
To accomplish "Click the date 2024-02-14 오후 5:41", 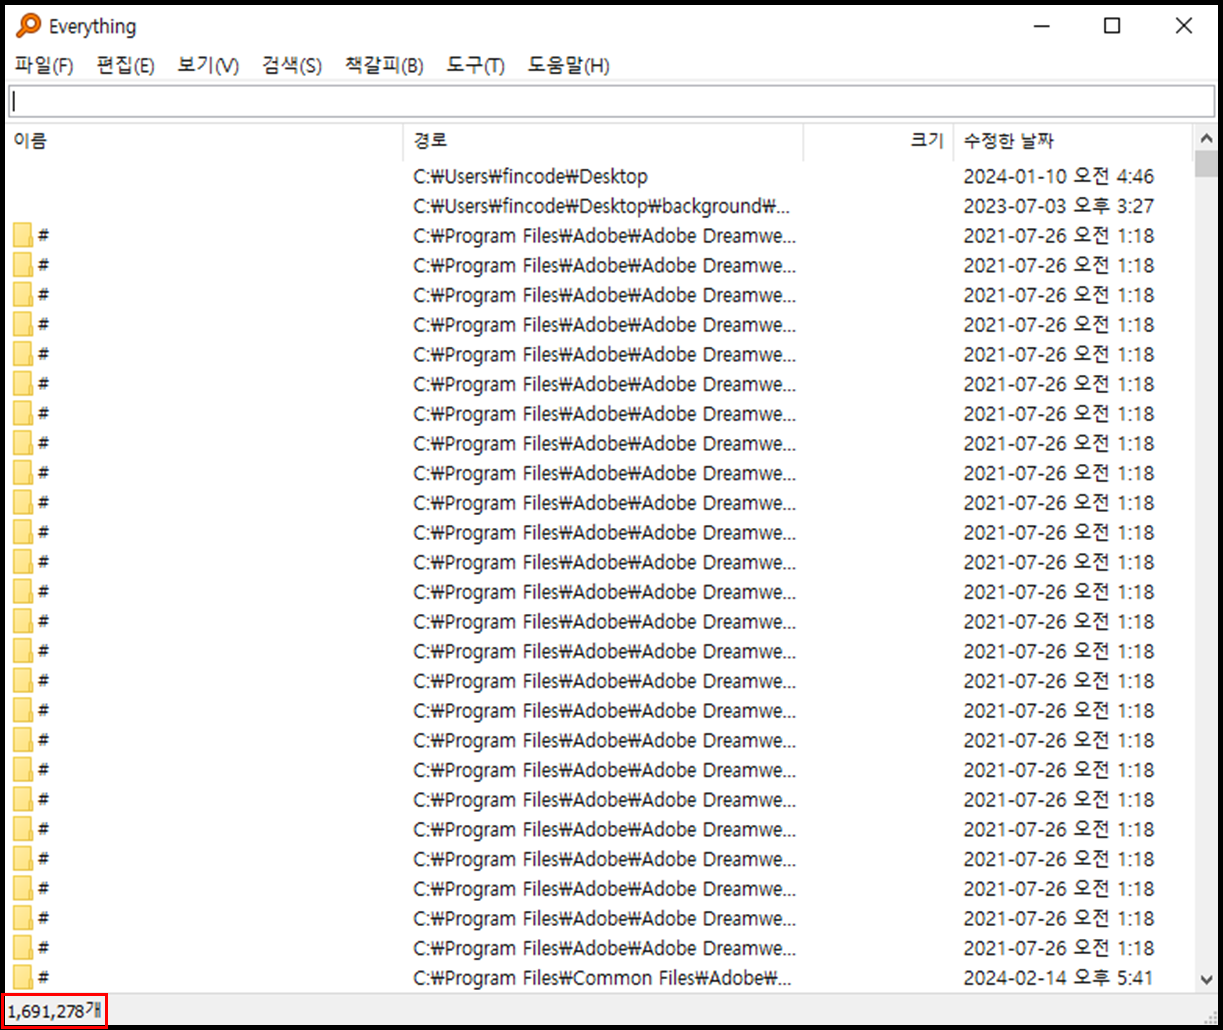I will pyautogui.click(x=1058, y=978).
